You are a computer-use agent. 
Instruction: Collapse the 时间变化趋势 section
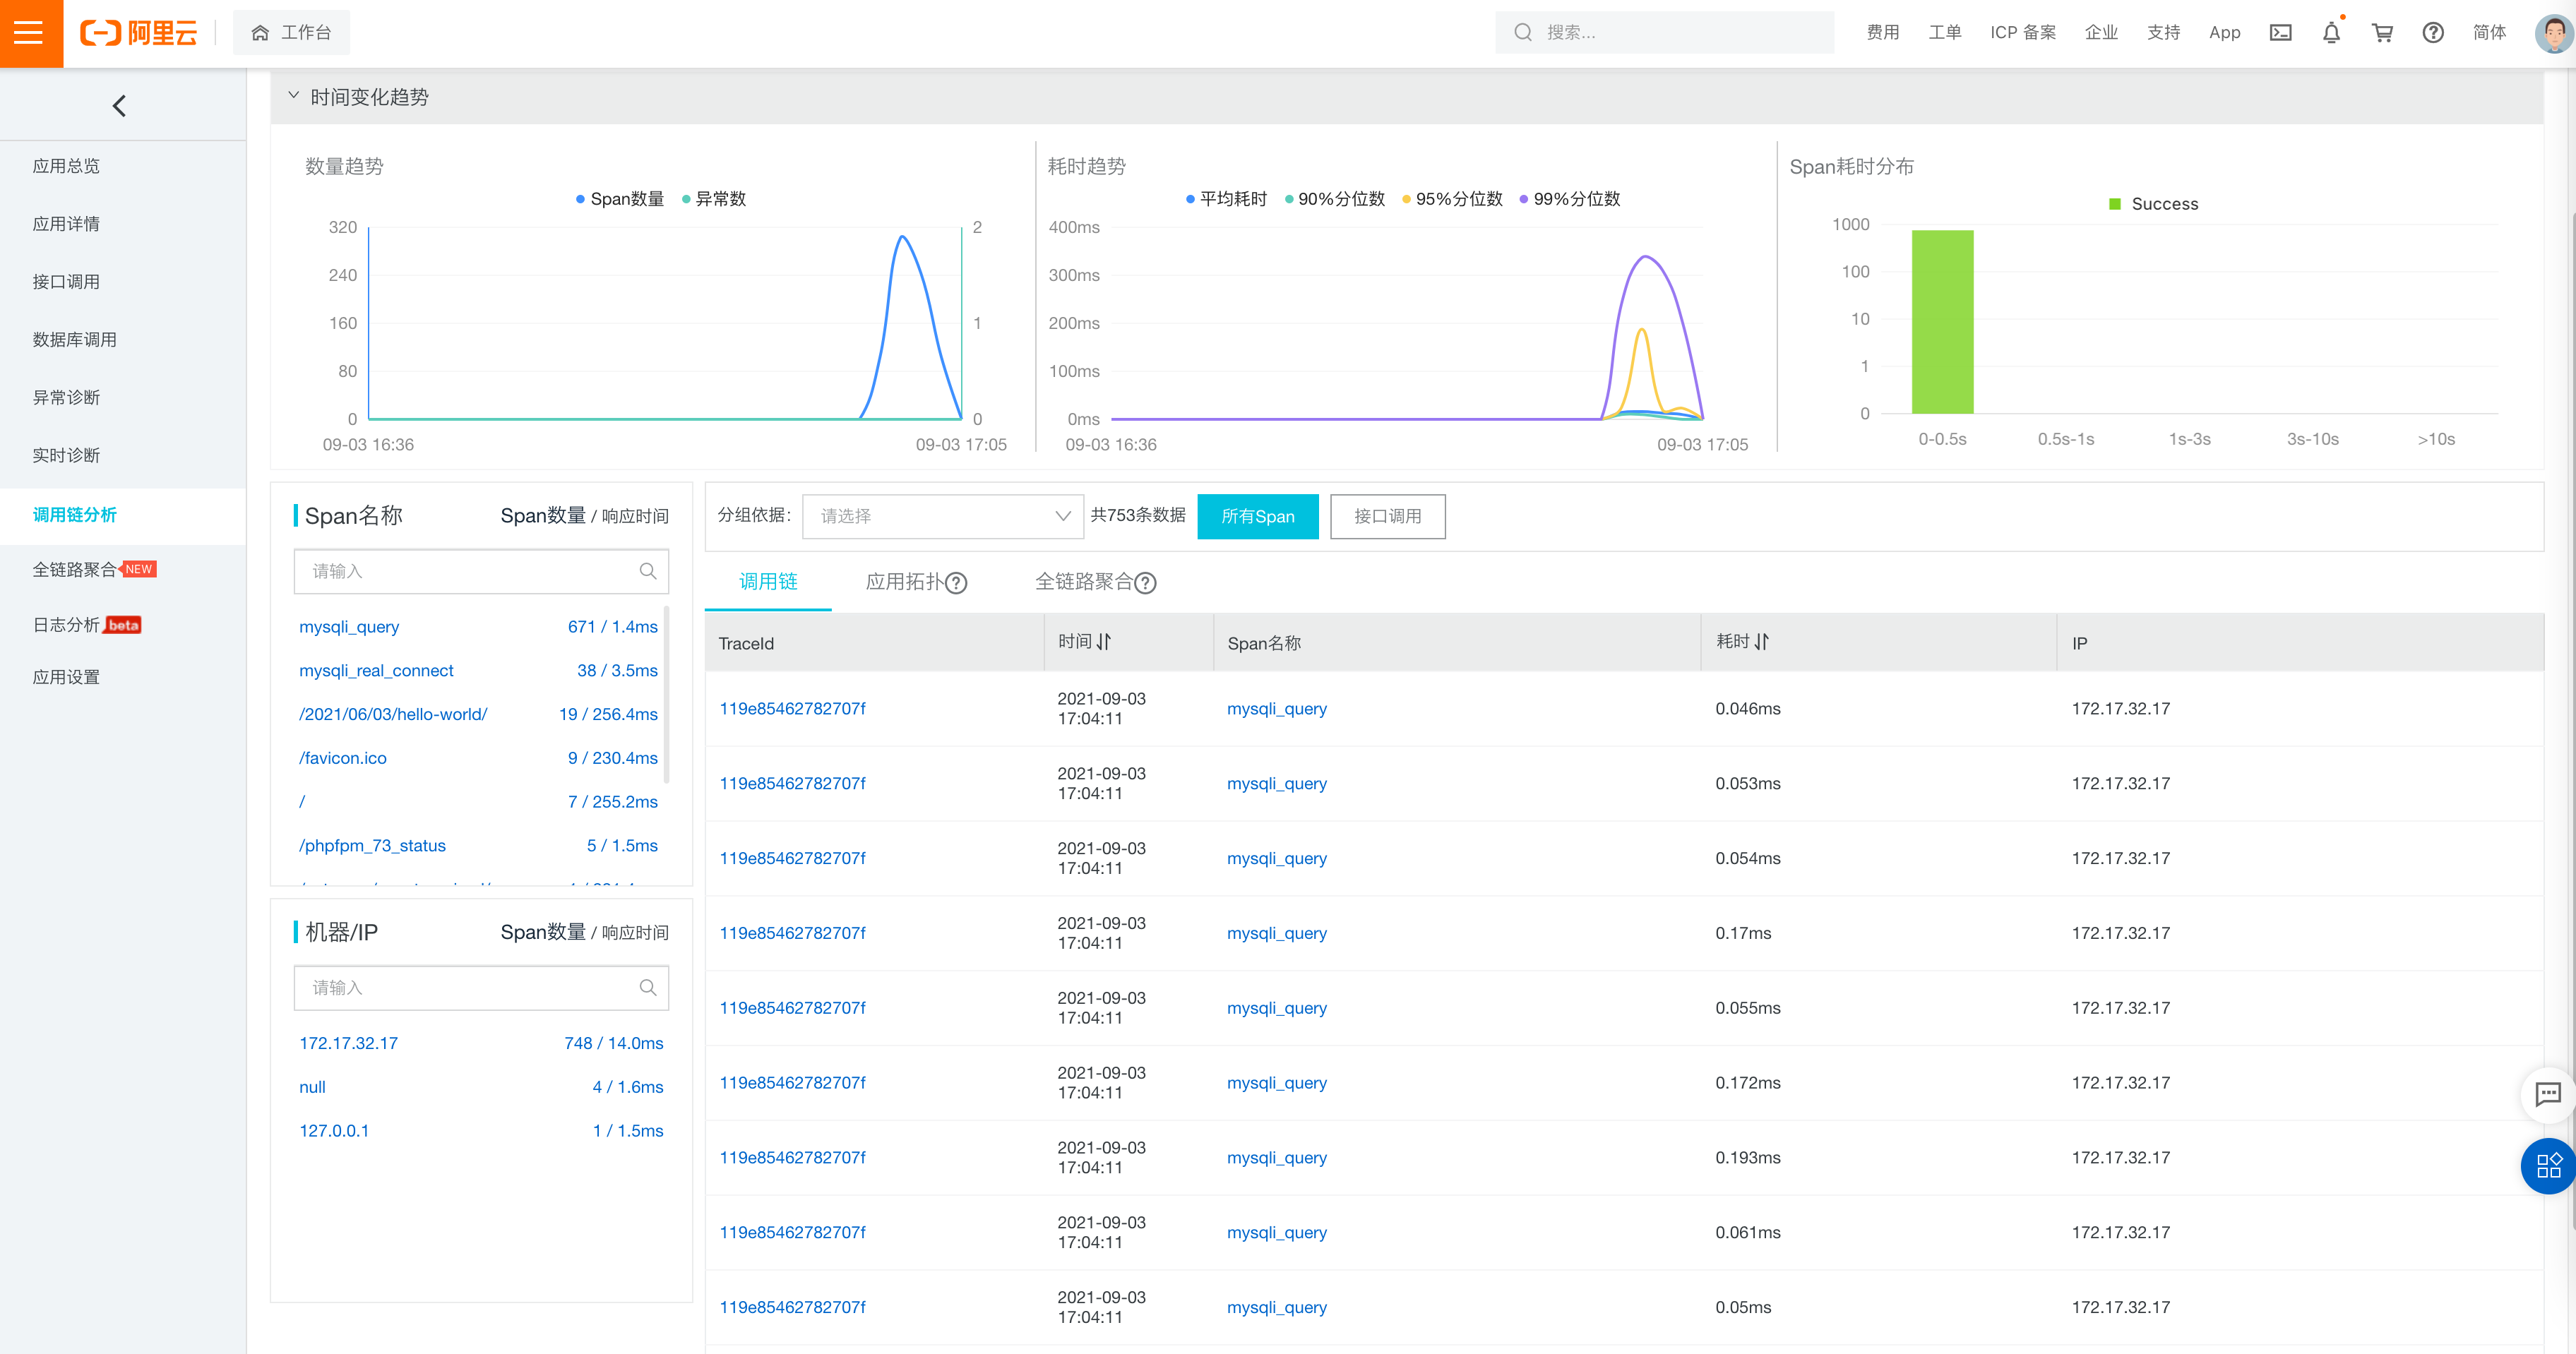tap(293, 96)
